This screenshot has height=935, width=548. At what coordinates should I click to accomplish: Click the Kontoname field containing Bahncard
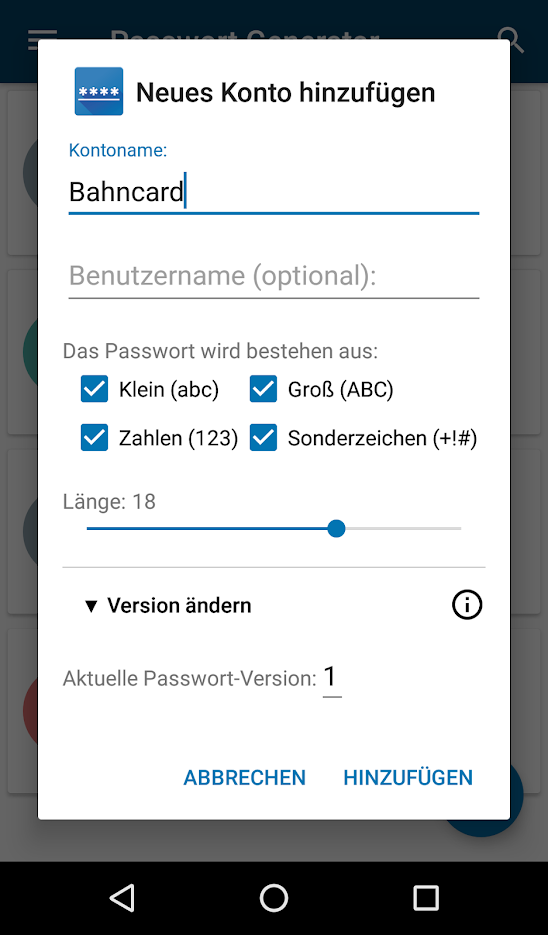(274, 192)
